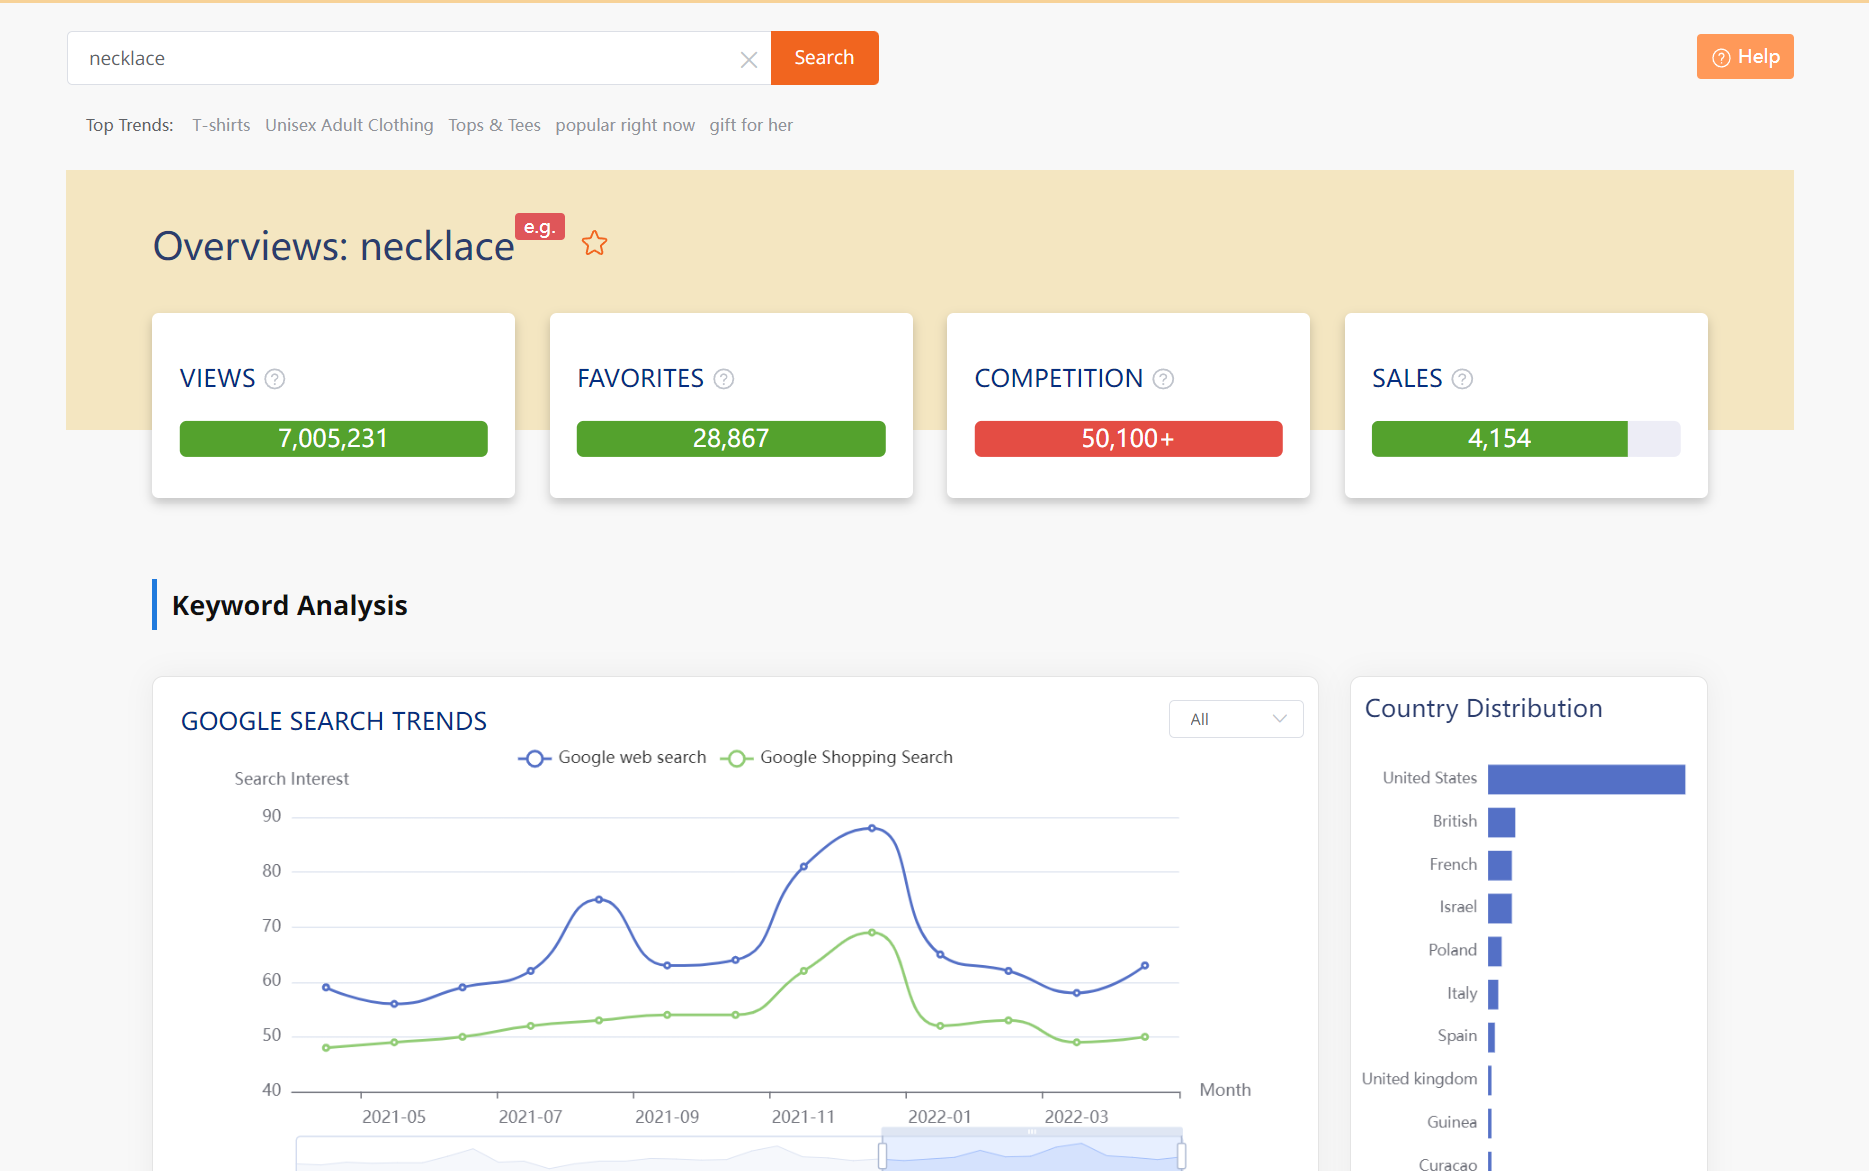Click the COMPETITION tooltip question mark icon
Image resolution: width=1869 pixels, height=1171 pixels.
coord(1162,379)
